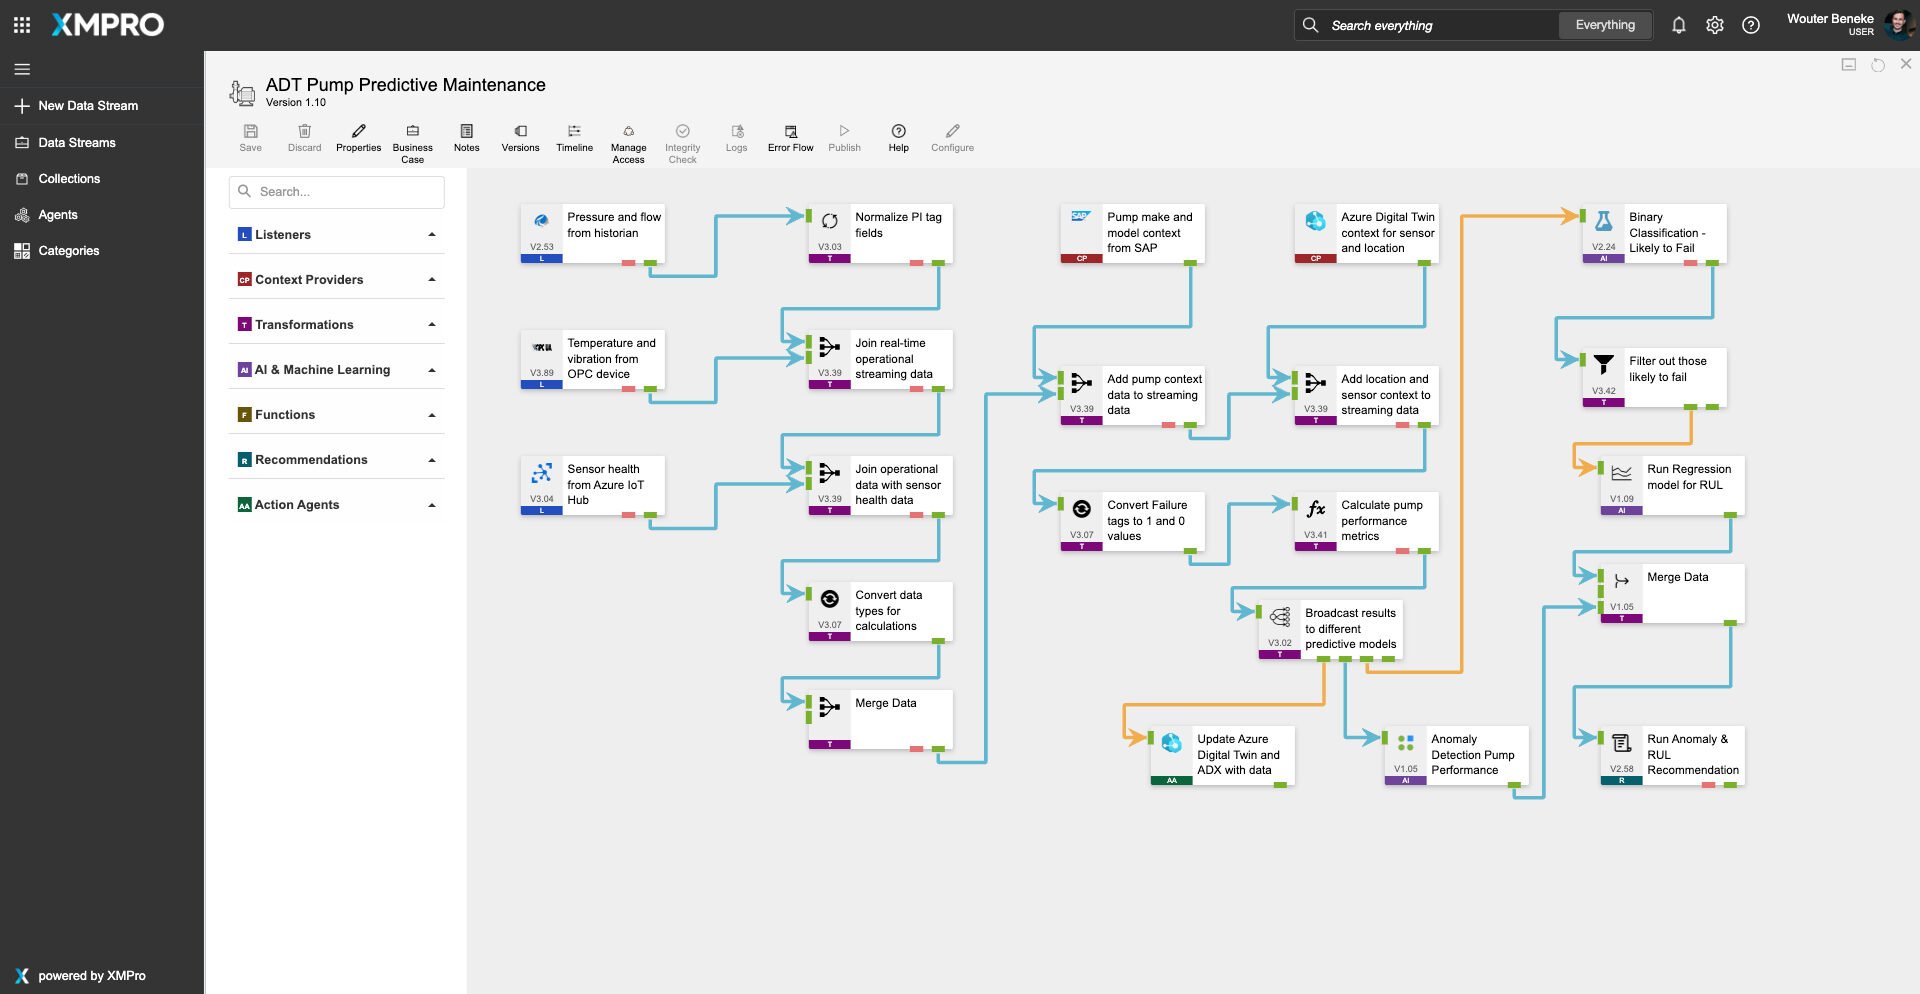Open the Properties tool in toolbar
Image resolution: width=1920 pixels, height=994 pixels.
point(358,138)
